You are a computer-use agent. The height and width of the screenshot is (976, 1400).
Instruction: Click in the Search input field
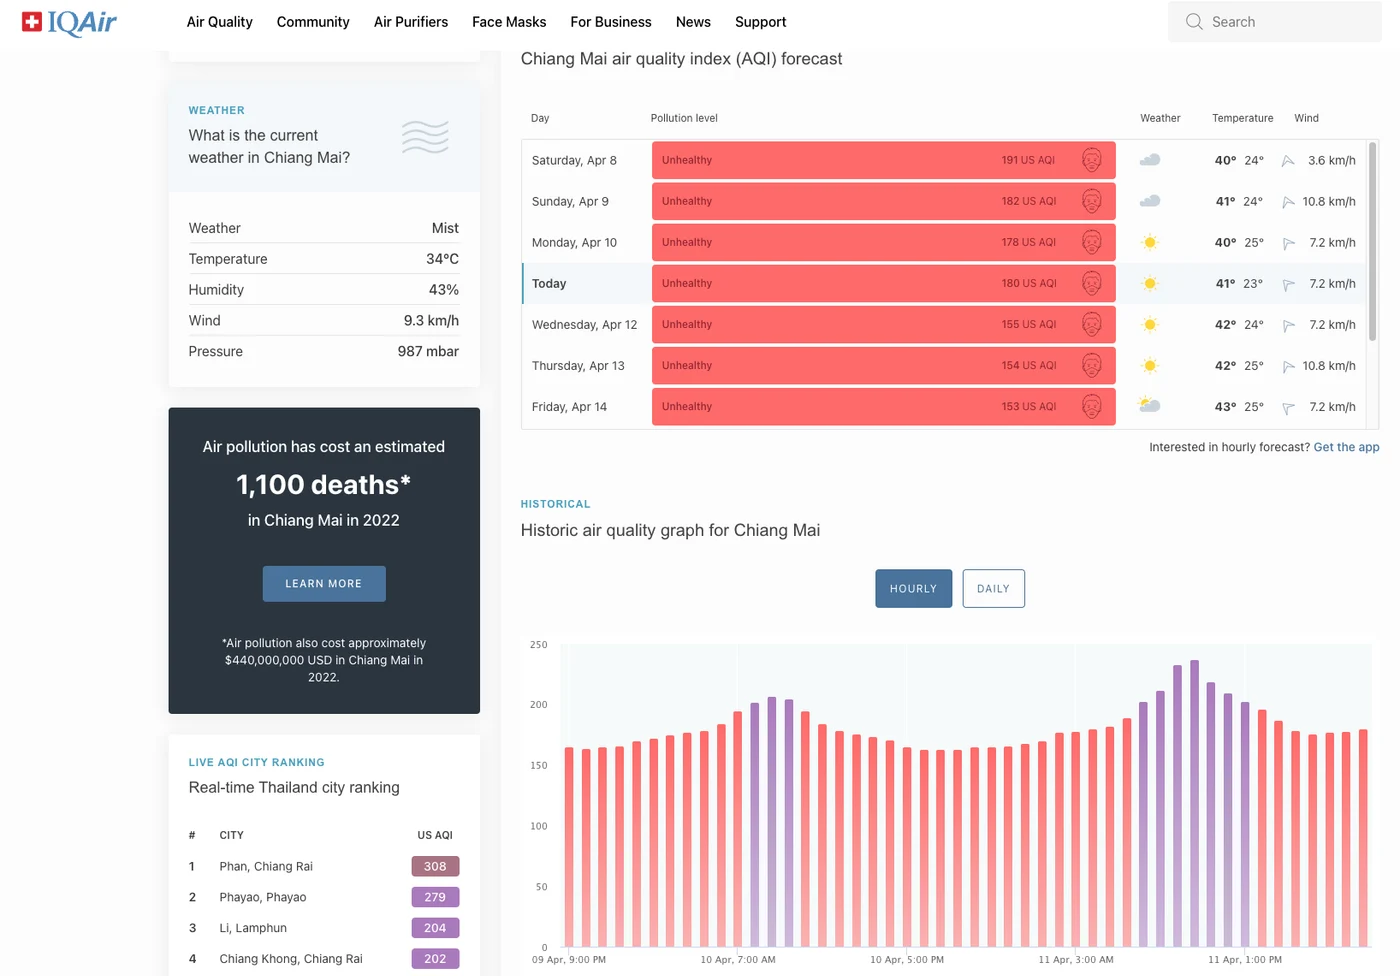click(x=1275, y=22)
